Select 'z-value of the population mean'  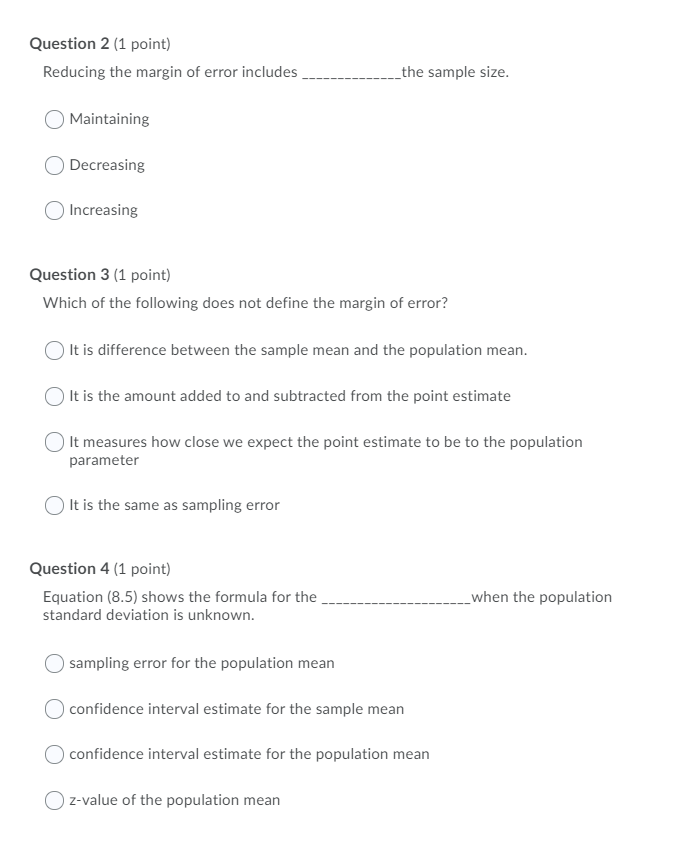click(55, 800)
